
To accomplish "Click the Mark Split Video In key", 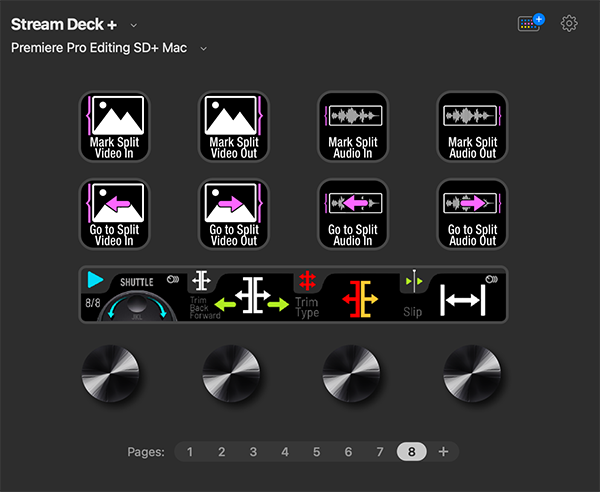I will 114,127.
